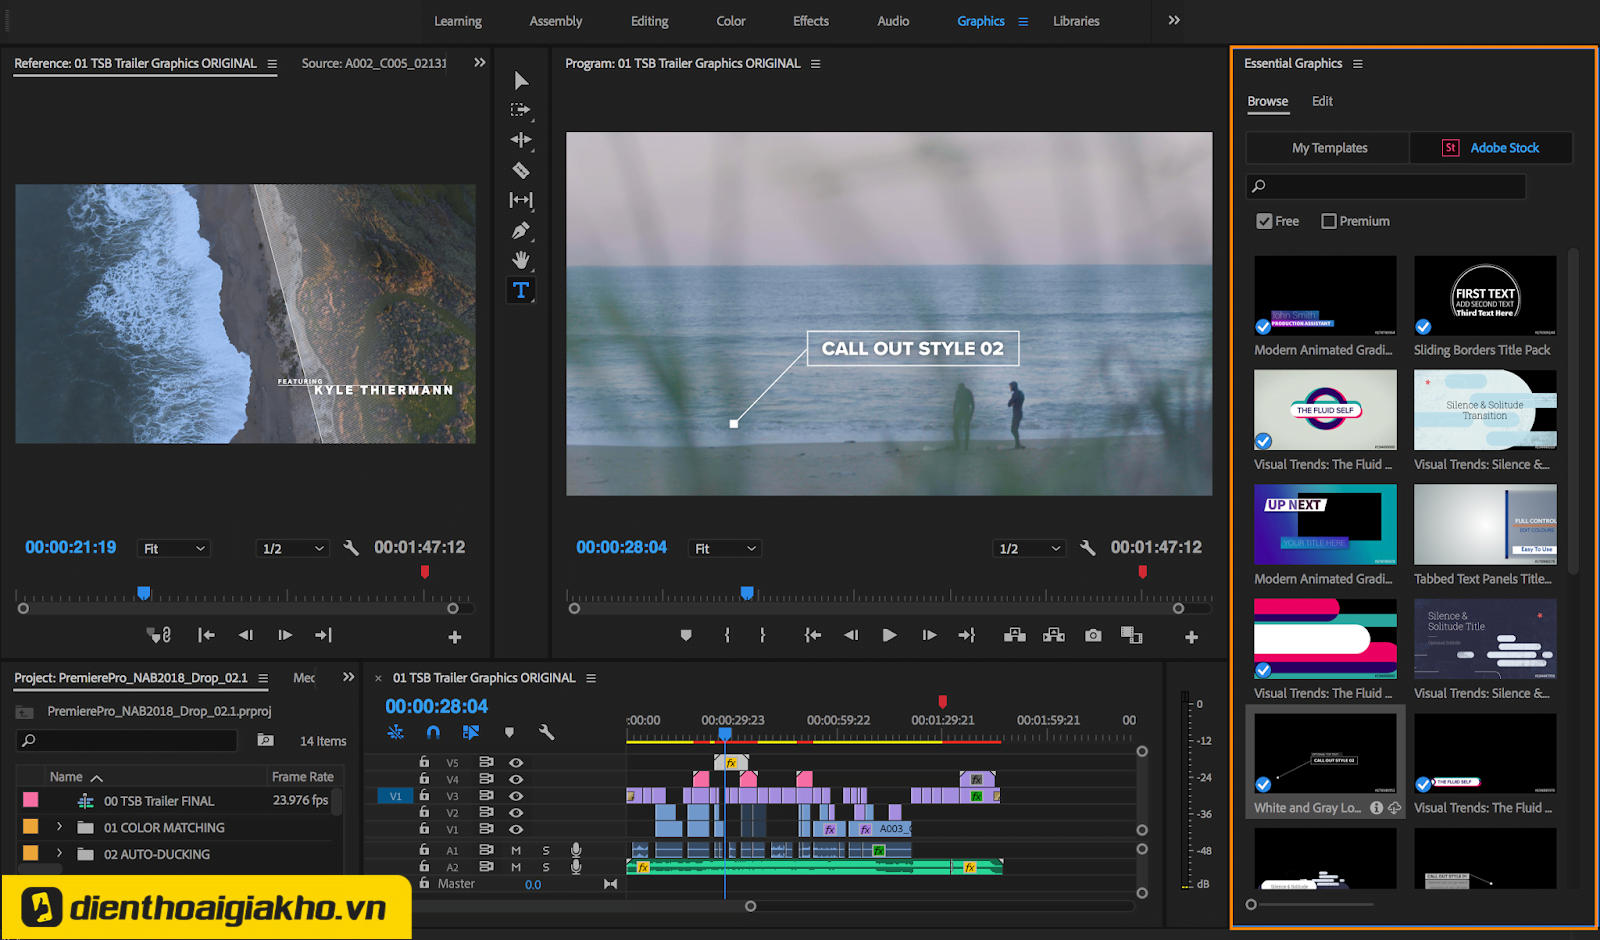Open Program monitor Fit zoom dropdown
This screenshot has width=1600, height=940.
click(x=726, y=548)
